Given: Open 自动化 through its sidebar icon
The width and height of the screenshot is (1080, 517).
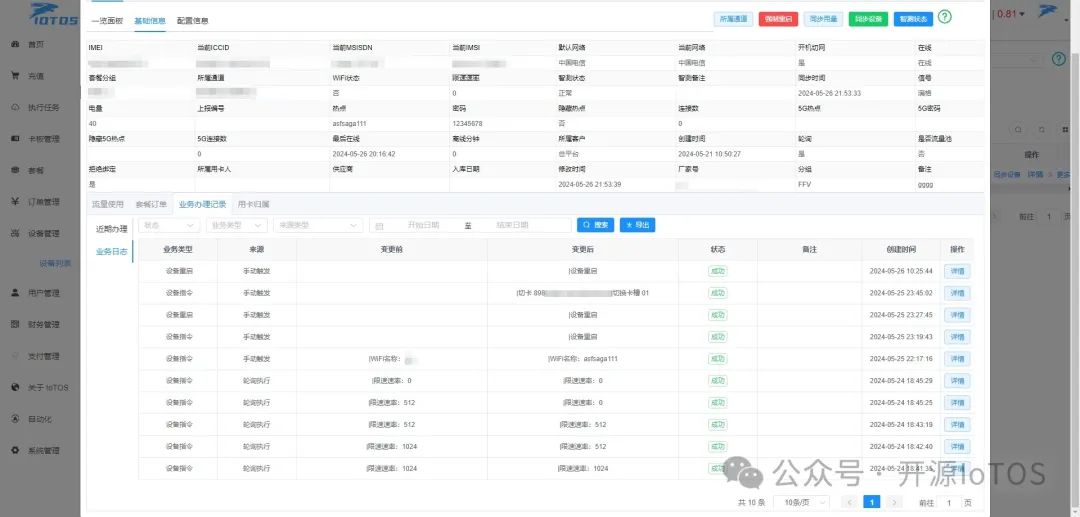Looking at the screenshot, I should tap(15, 419).
